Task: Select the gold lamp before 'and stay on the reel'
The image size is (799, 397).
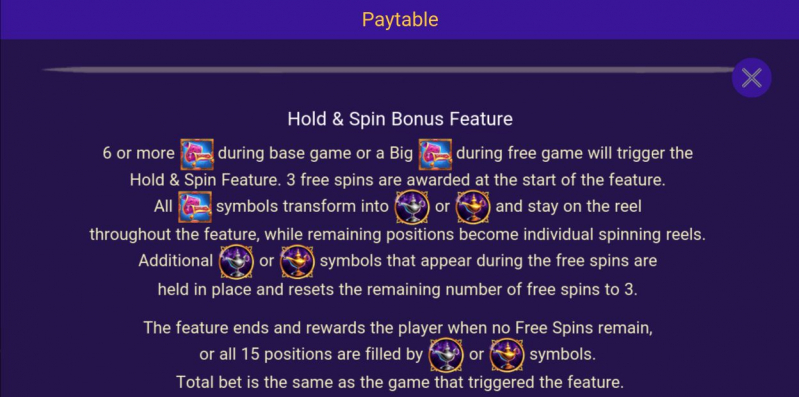Action: tap(472, 207)
